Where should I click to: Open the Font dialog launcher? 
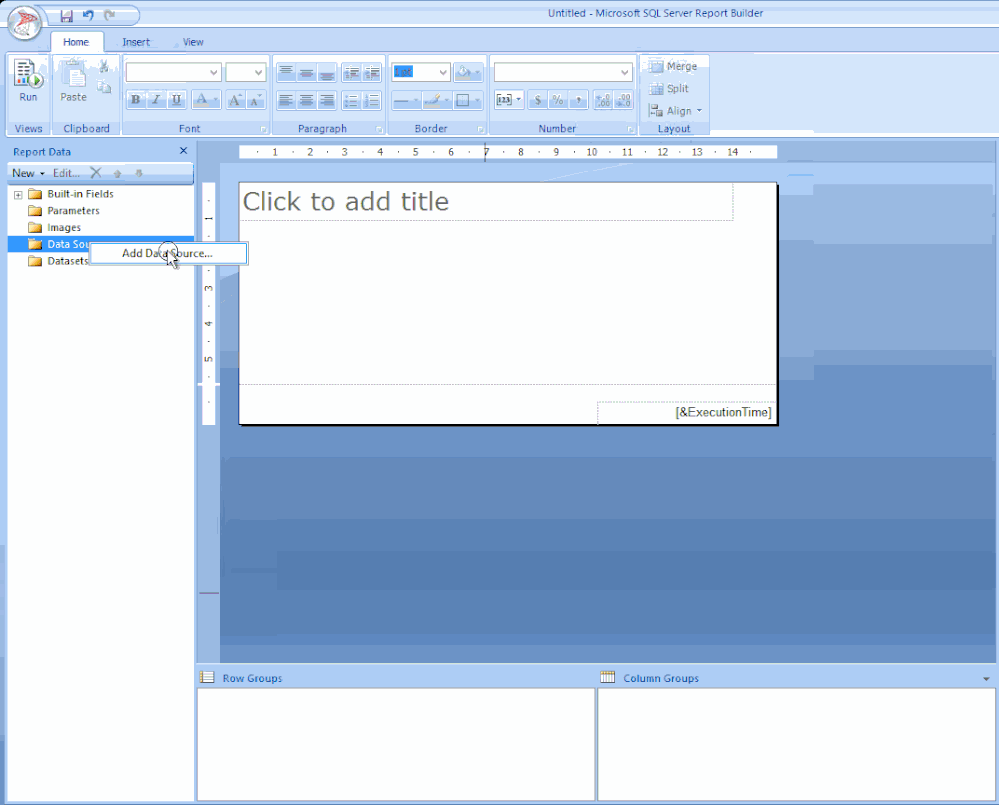tap(263, 129)
